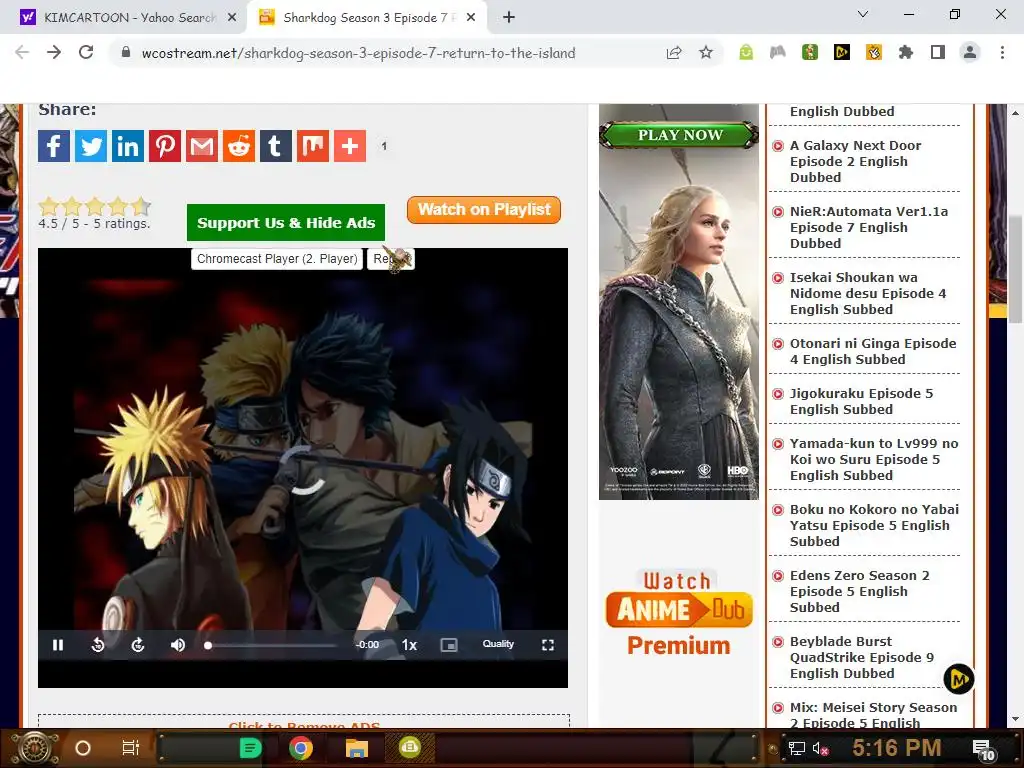Open File Explorer from the taskbar

click(x=357, y=748)
